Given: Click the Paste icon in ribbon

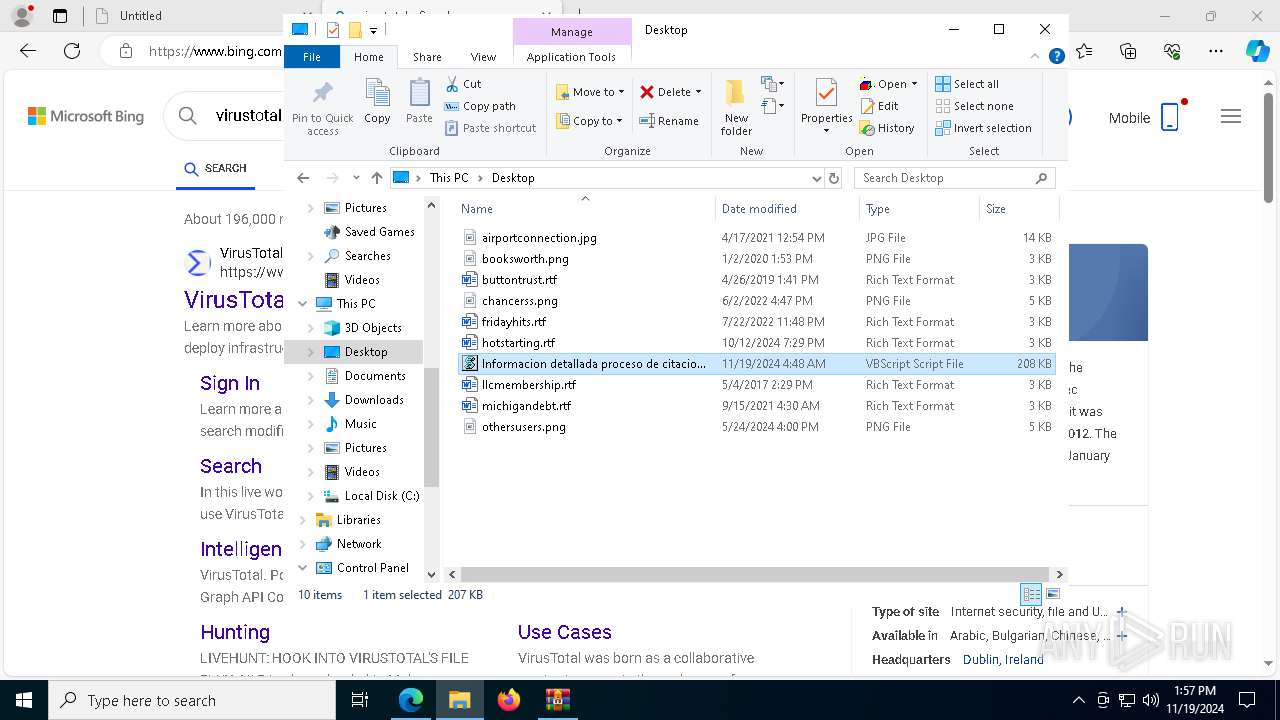Looking at the screenshot, I should (x=419, y=102).
